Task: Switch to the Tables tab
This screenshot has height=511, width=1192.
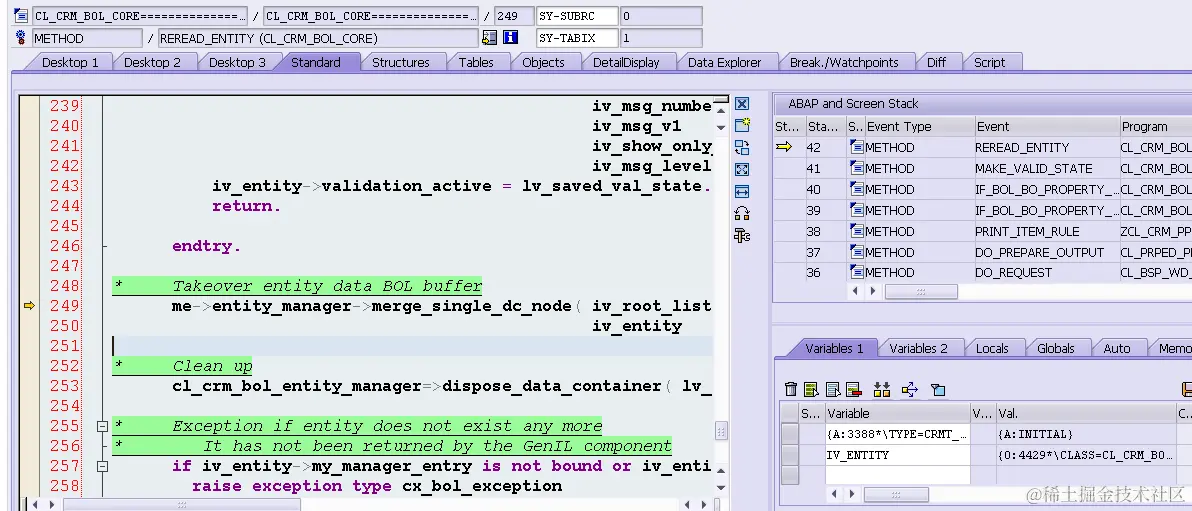Action: (x=476, y=62)
